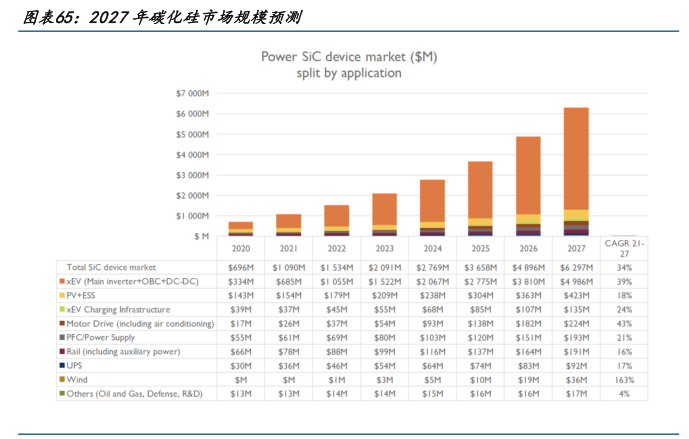Select the xEV Charging Infrastructure legend marker

tap(62, 310)
